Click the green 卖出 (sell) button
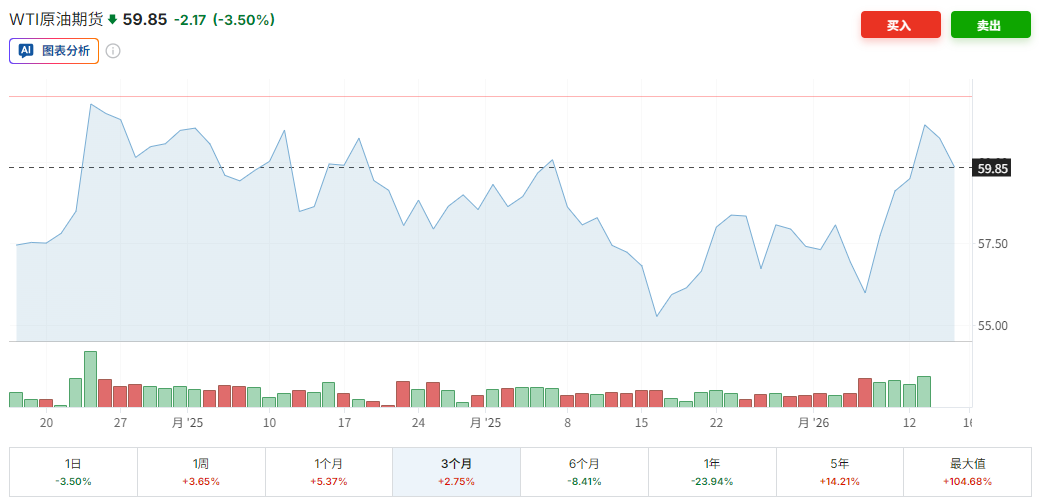Screen dimensions: 1039x502 [990, 25]
